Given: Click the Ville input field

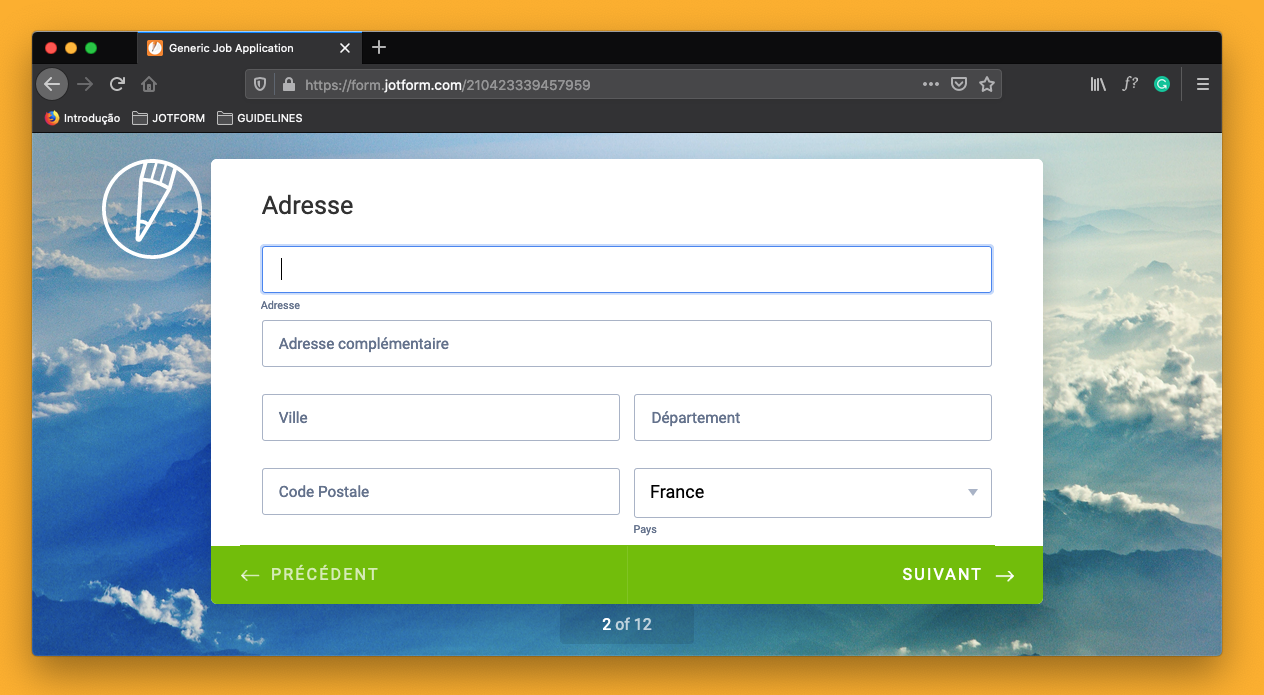Looking at the screenshot, I should (441, 418).
